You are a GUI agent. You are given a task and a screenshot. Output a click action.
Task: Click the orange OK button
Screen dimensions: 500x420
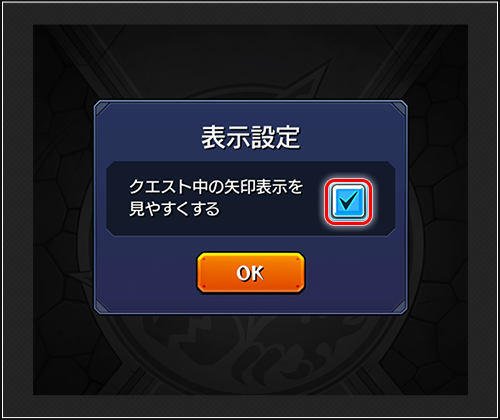pos(250,273)
